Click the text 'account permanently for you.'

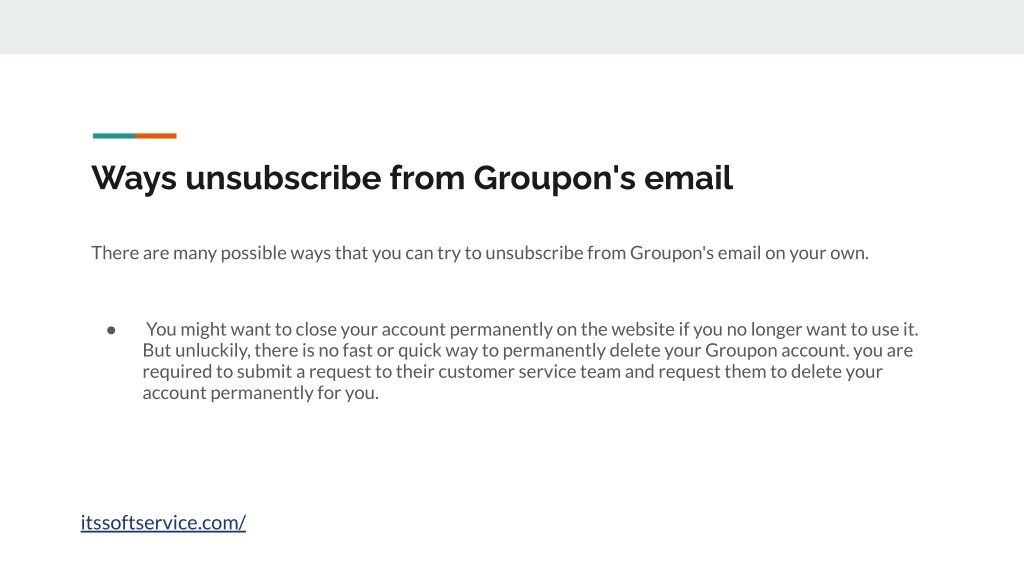[261, 393]
